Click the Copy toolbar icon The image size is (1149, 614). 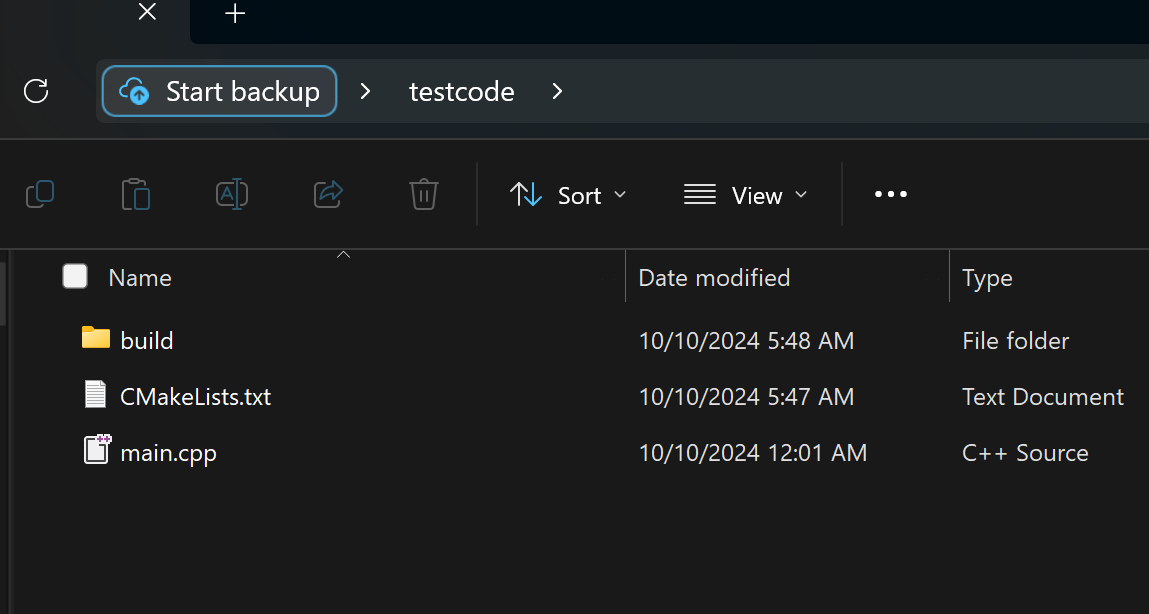(x=40, y=194)
